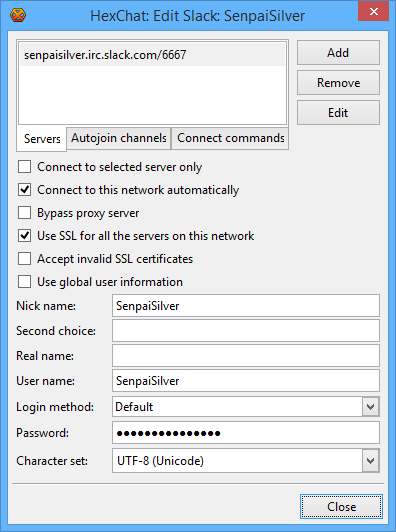Add a new server
The width and height of the screenshot is (396, 532).
tap(338, 53)
